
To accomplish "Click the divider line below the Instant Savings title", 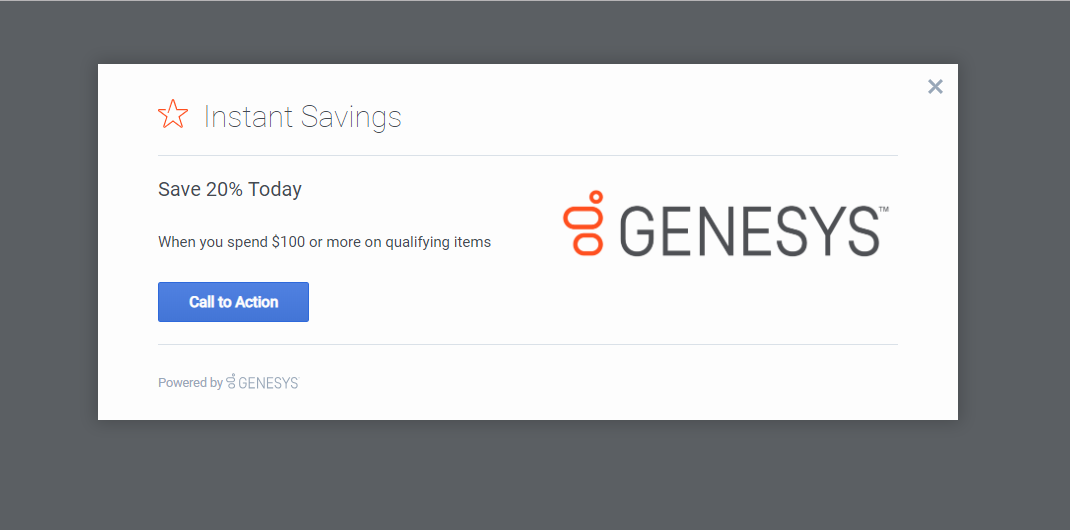I will click(527, 156).
